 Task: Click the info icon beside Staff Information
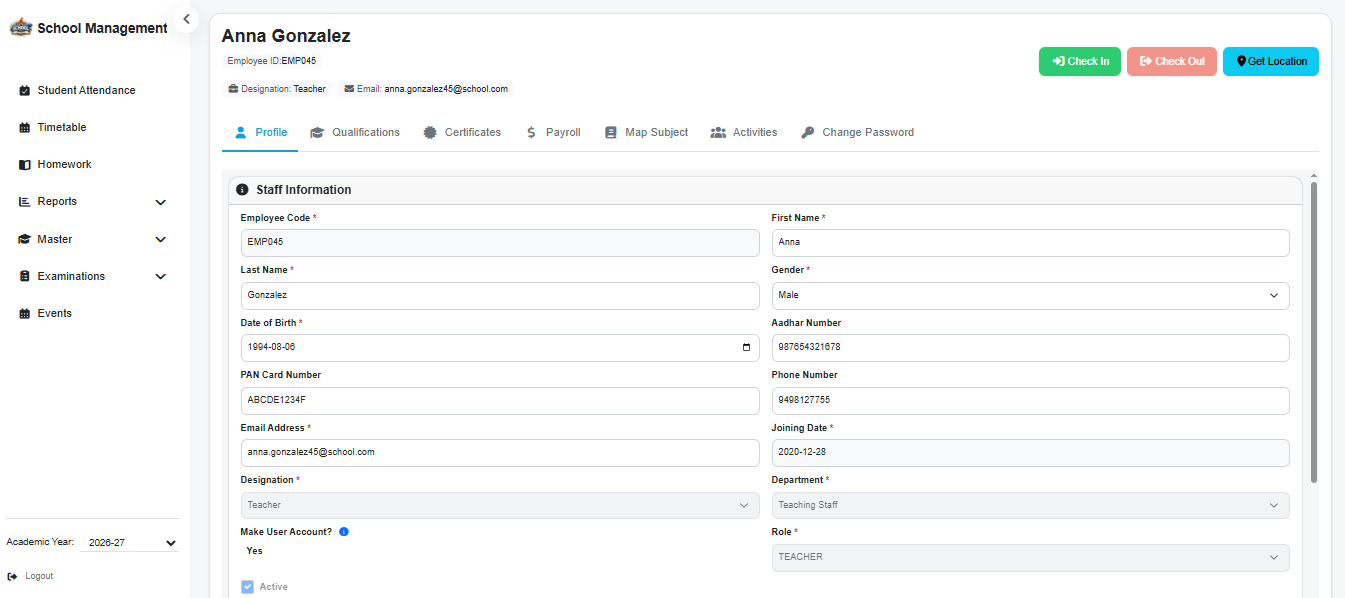tap(242, 190)
